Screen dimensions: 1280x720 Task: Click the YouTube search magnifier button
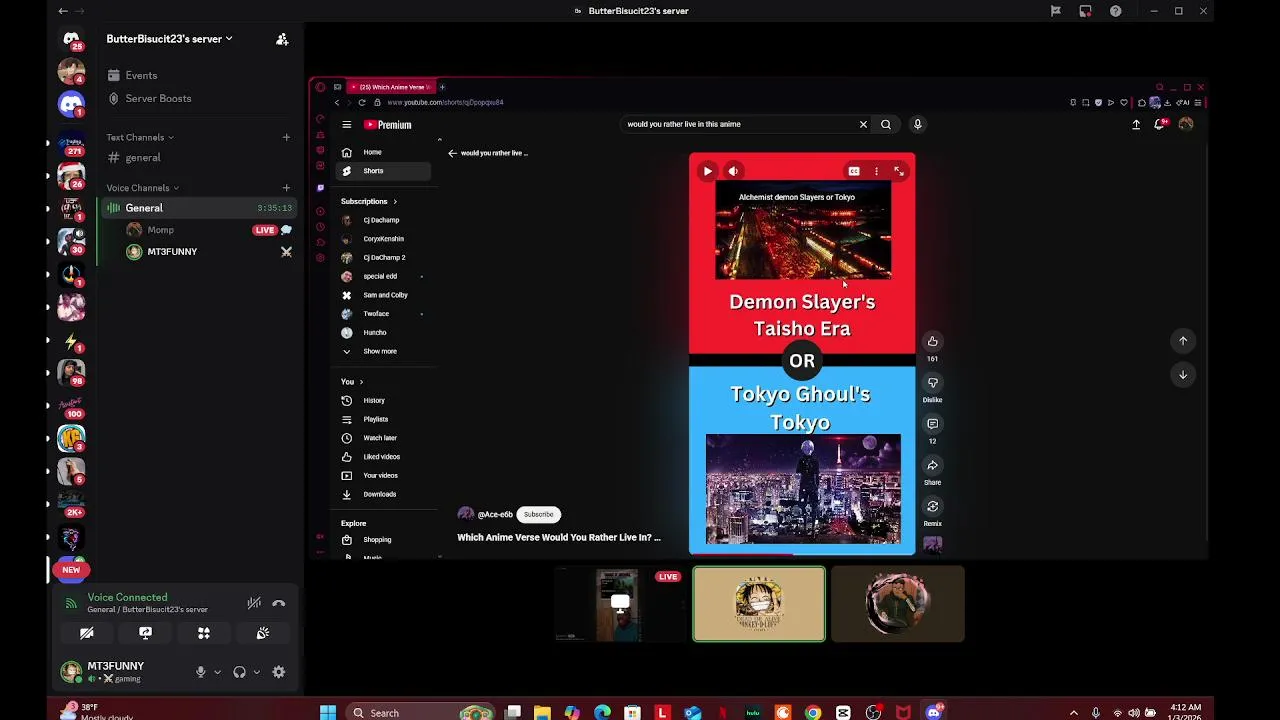[x=886, y=125]
